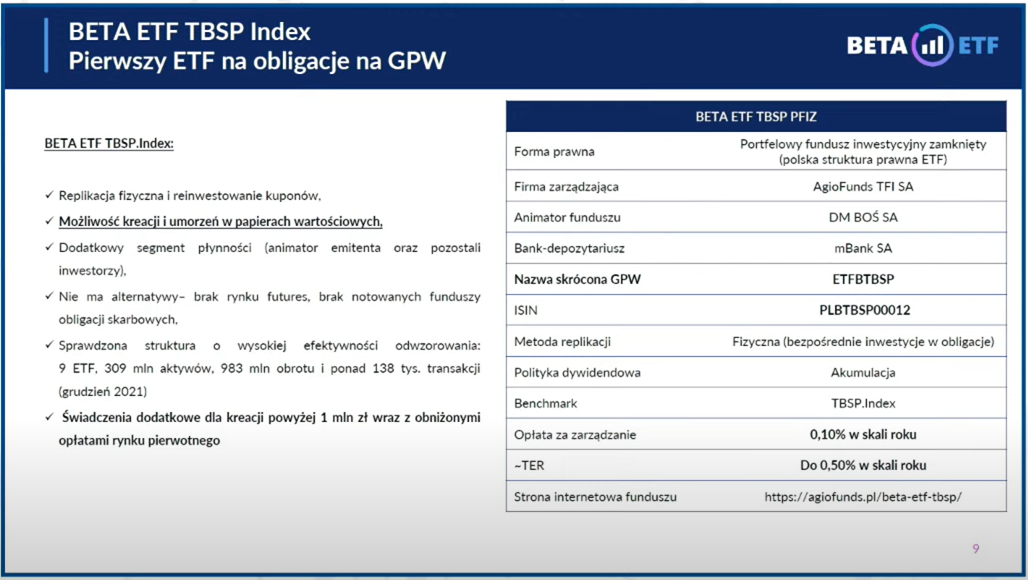
Task: Click the underlined 'BETA ETF TBSP.Index:' heading
Action: [x=109, y=144]
